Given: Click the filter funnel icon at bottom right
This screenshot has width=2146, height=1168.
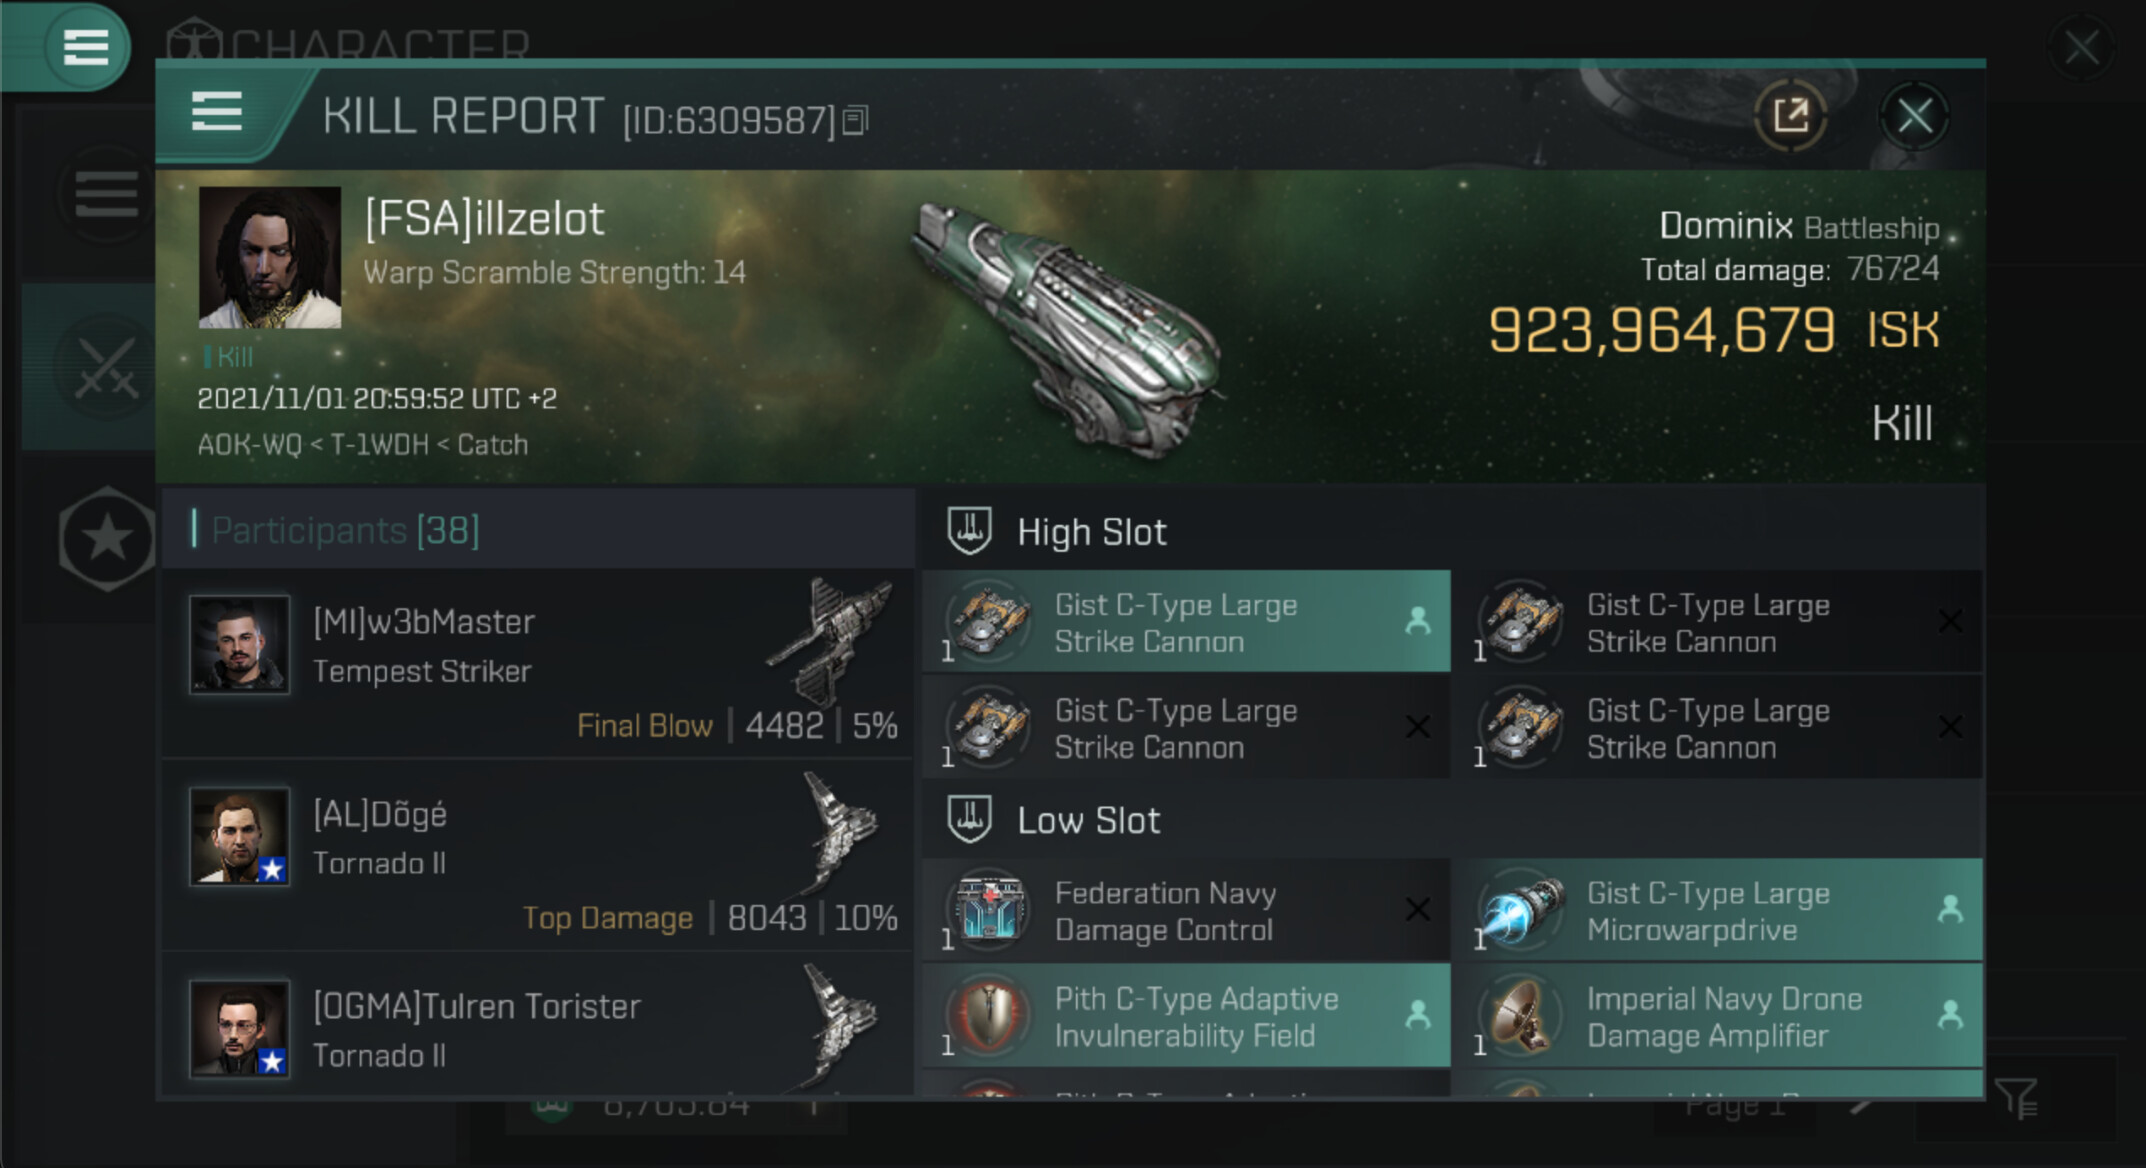Looking at the screenshot, I should click(x=2014, y=1098).
